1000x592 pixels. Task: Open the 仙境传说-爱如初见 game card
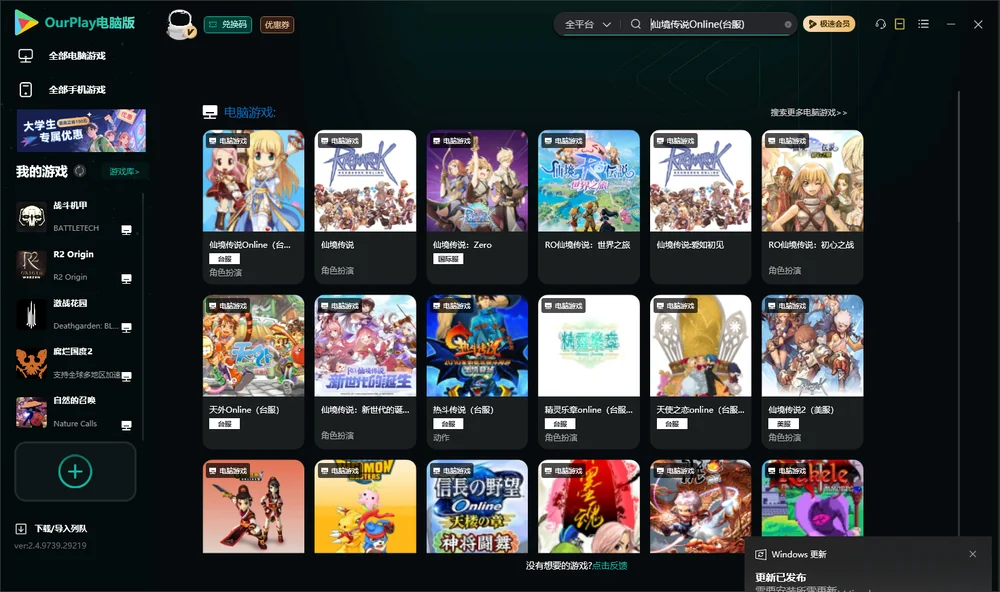pyautogui.click(x=700, y=207)
